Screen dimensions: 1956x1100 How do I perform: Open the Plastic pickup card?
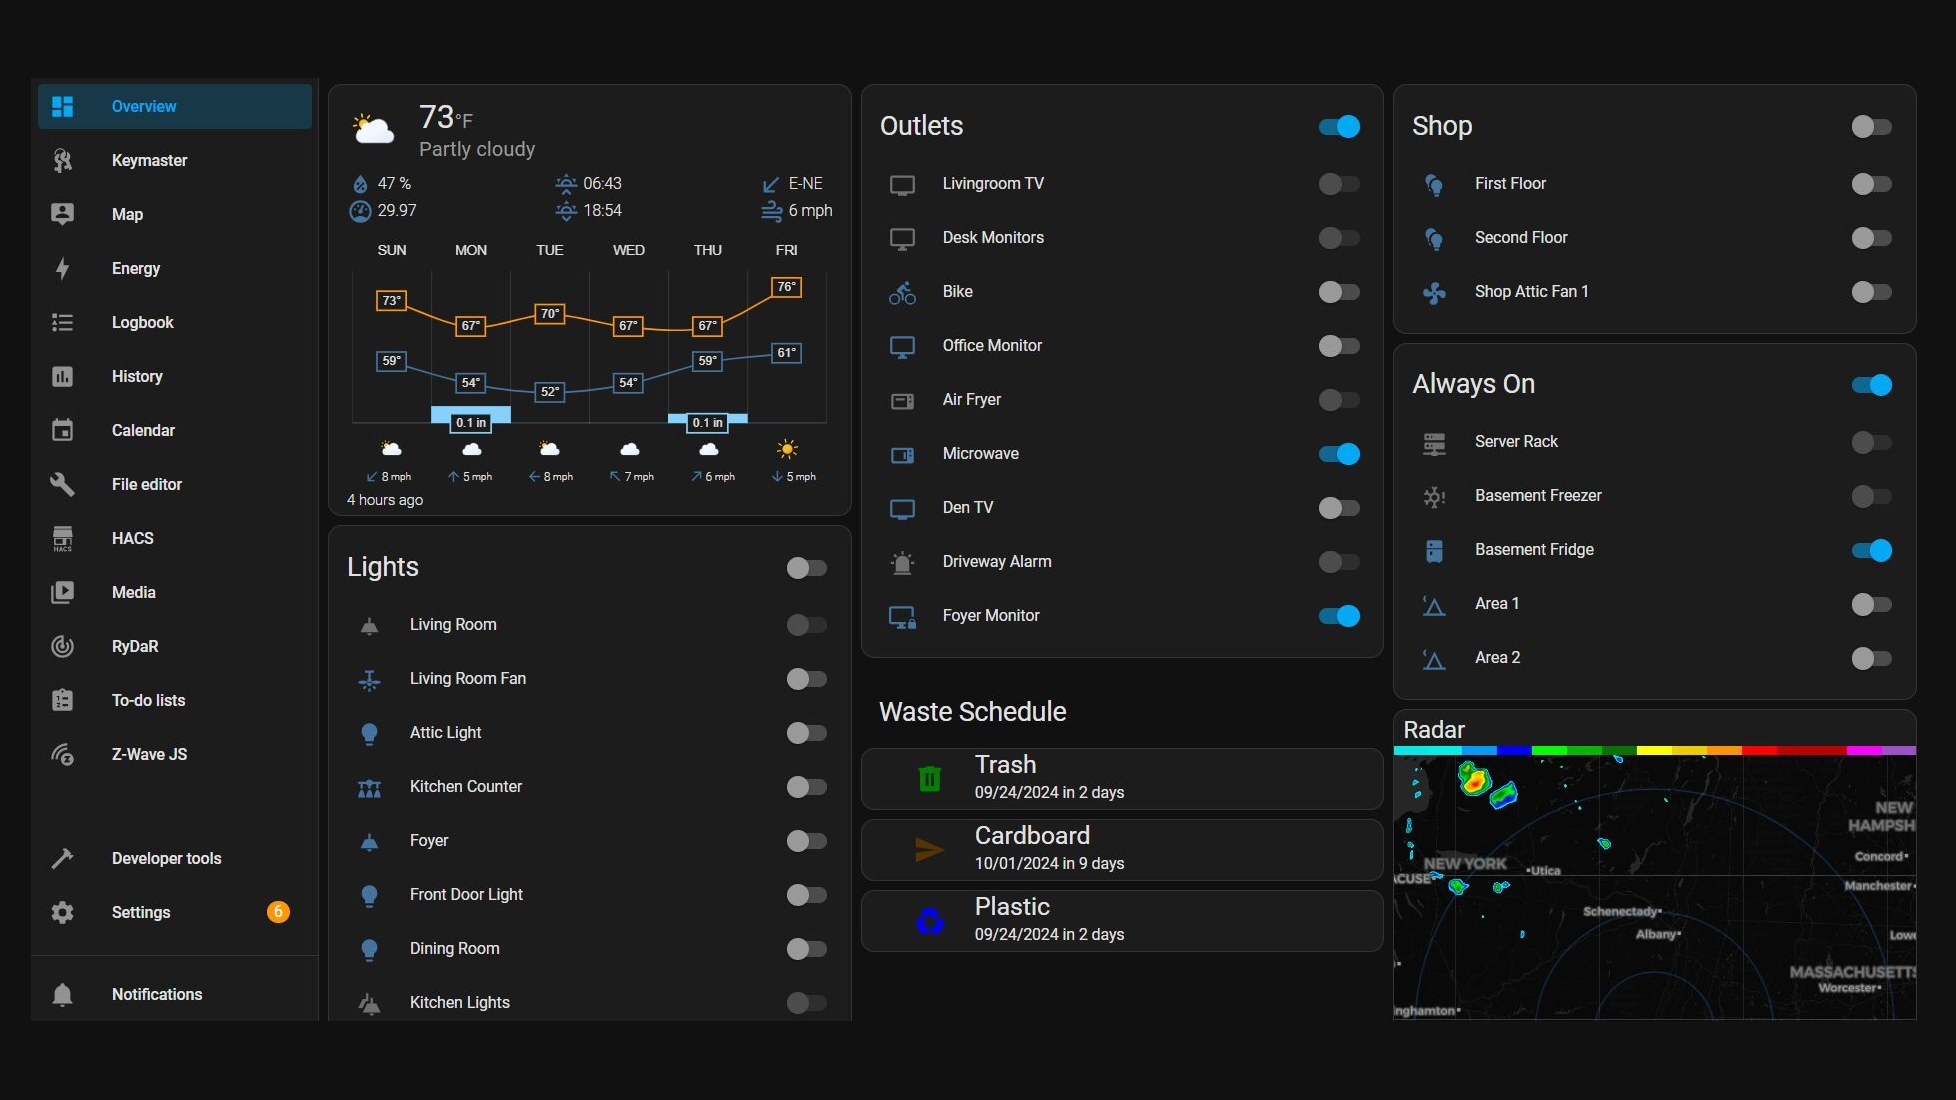click(1122, 920)
